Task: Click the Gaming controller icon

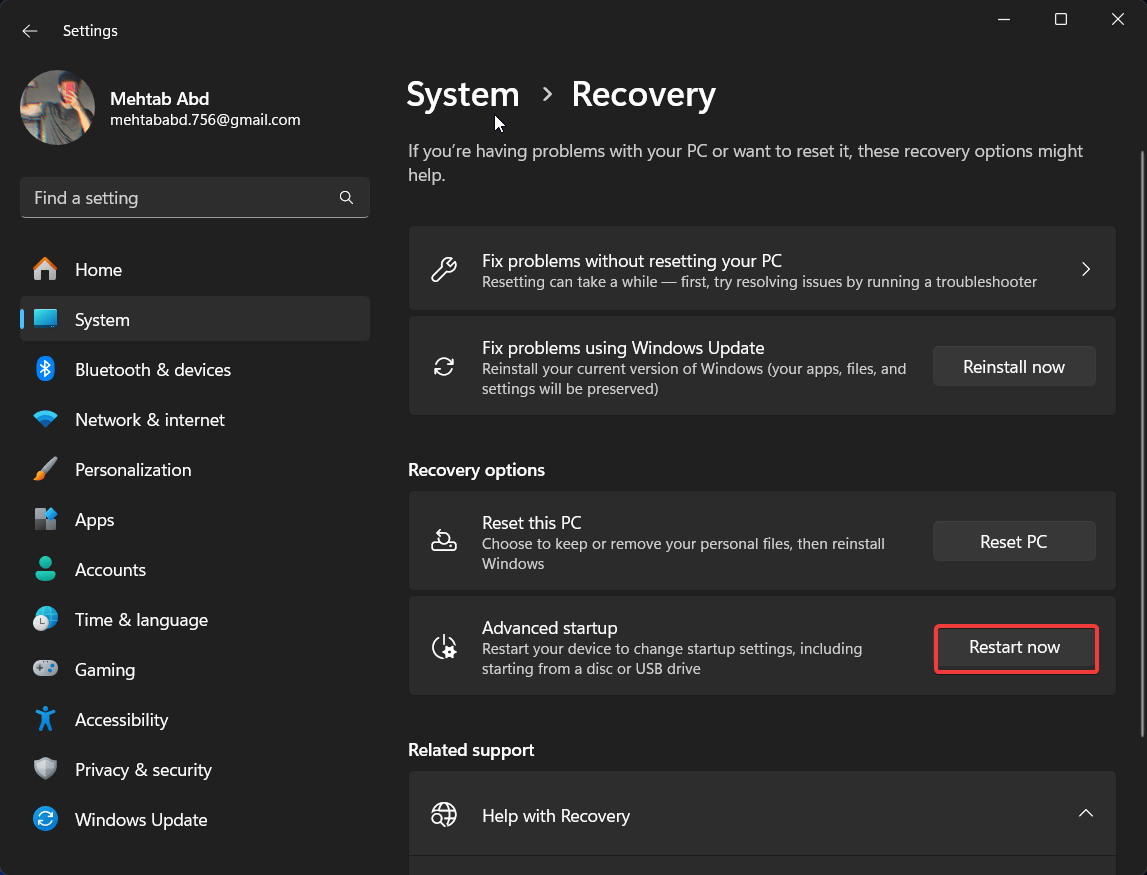Action: [45, 669]
